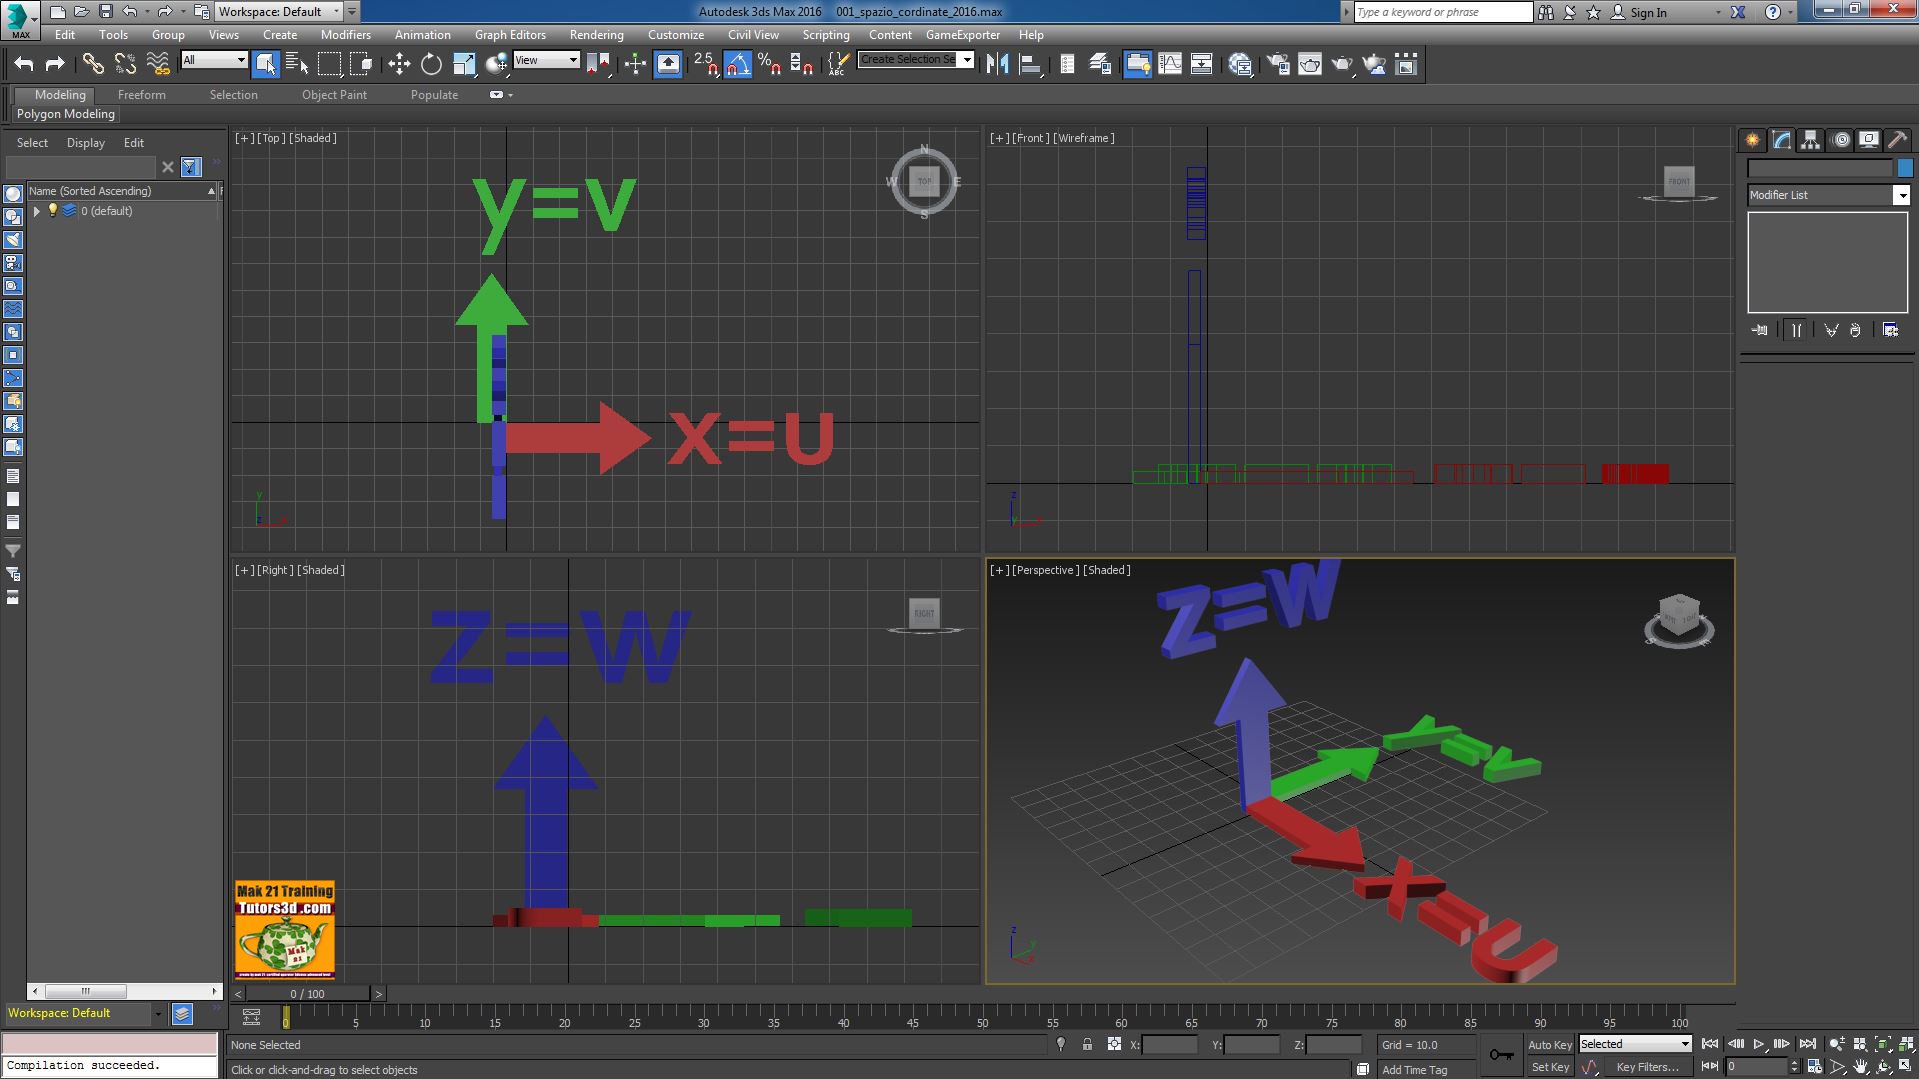Toggle the Selection Lock padlock
Viewport: 1919px width, 1079px height.
coord(1087,1044)
